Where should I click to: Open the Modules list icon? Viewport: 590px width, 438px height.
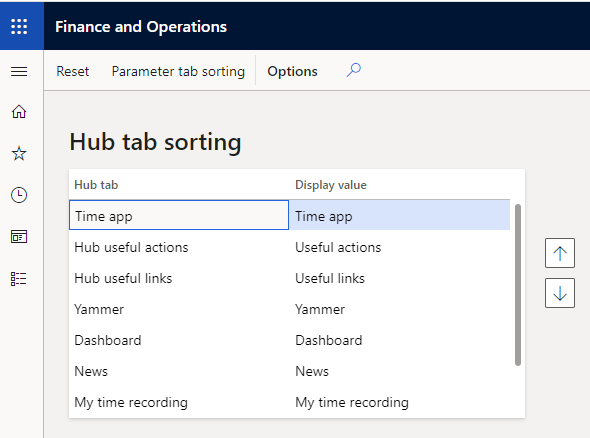coord(19,279)
